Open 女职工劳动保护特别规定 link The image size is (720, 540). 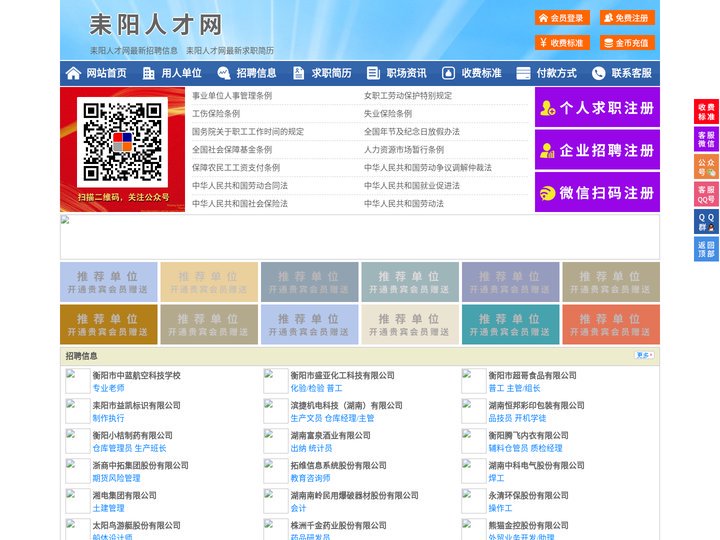click(x=408, y=96)
